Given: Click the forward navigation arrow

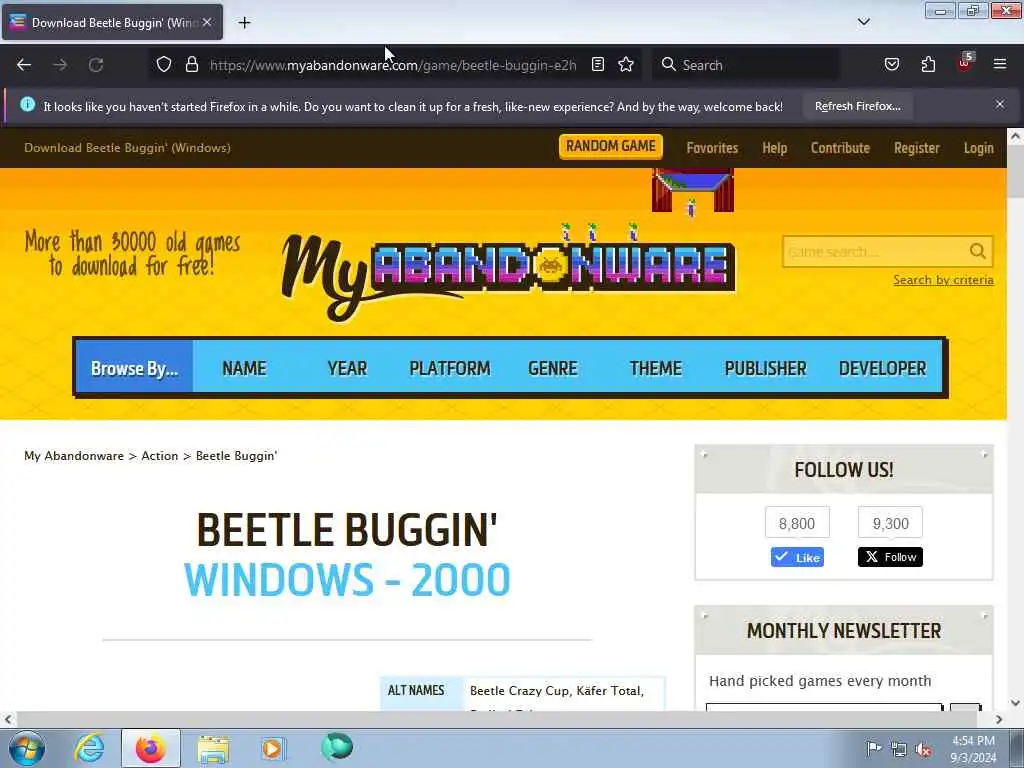Looking at the screenshot, I should point(60,65).
